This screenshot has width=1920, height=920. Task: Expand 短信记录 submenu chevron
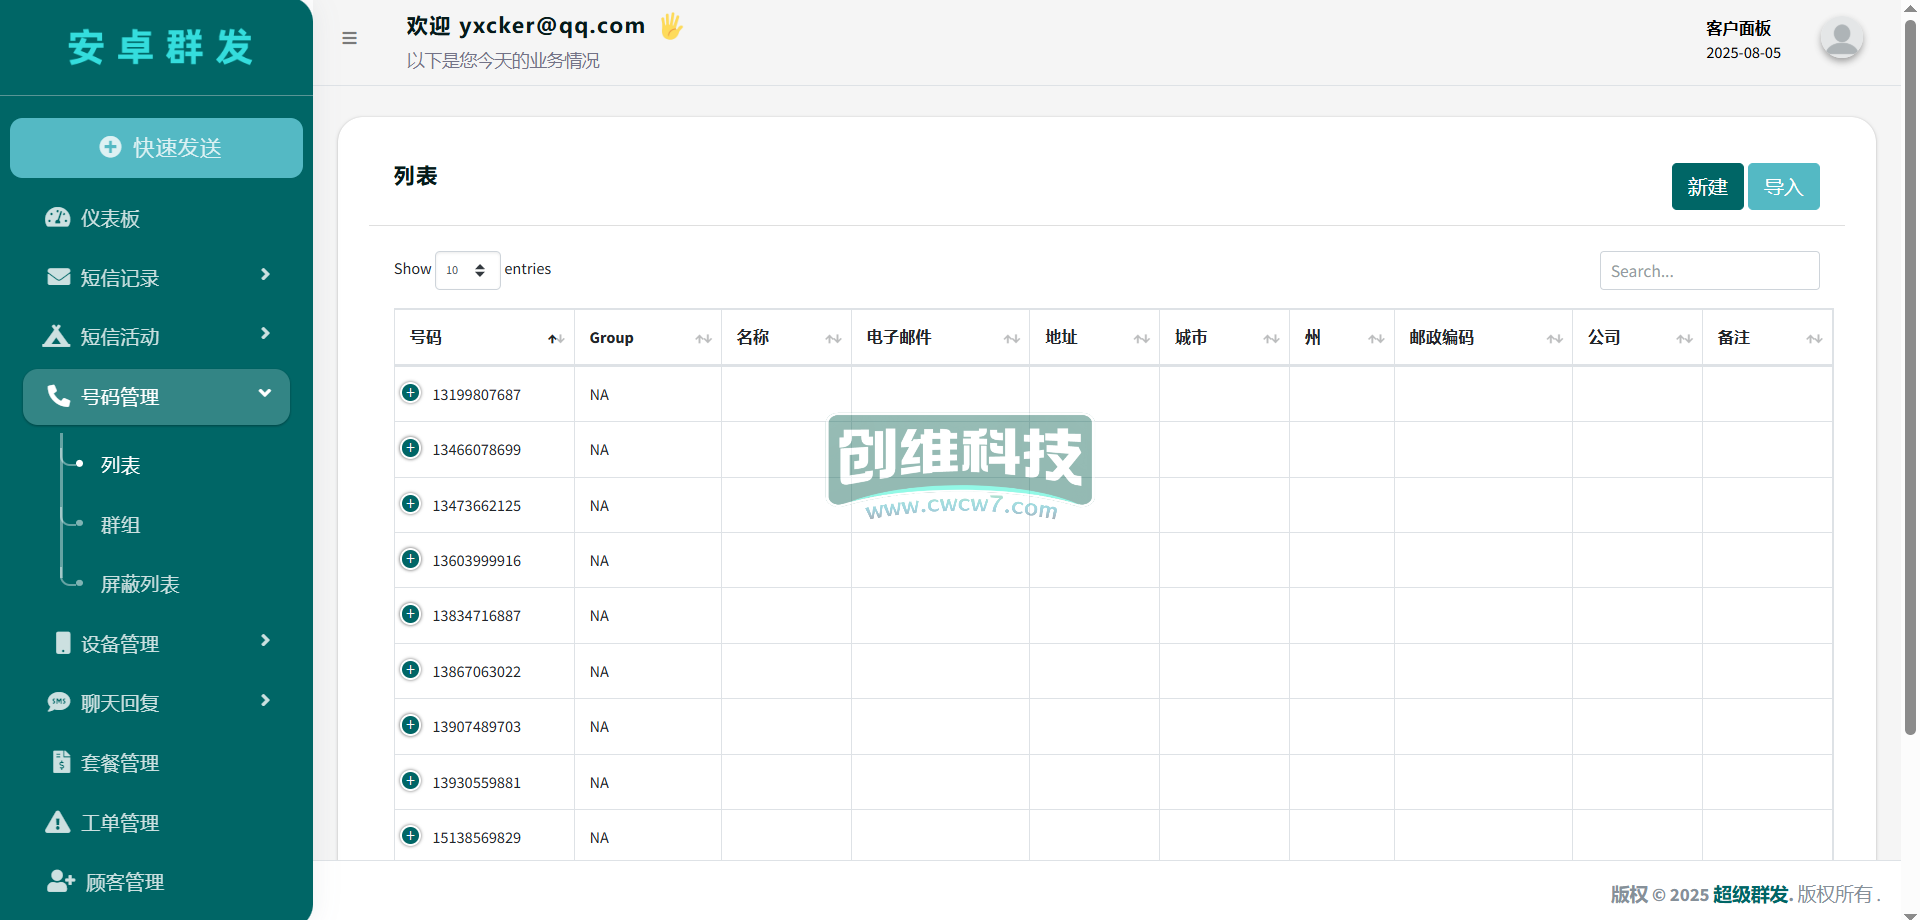pyautogui.click(x=265, y=274)
